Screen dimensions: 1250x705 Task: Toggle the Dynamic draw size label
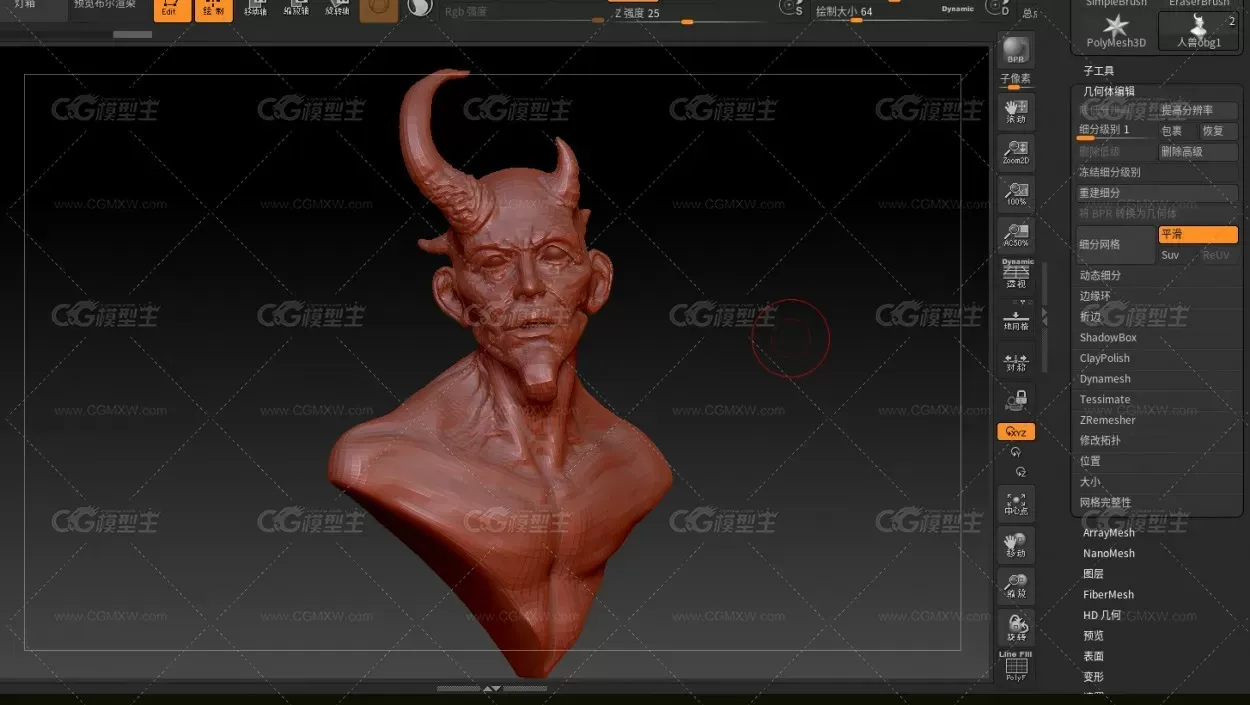(957, 9)
